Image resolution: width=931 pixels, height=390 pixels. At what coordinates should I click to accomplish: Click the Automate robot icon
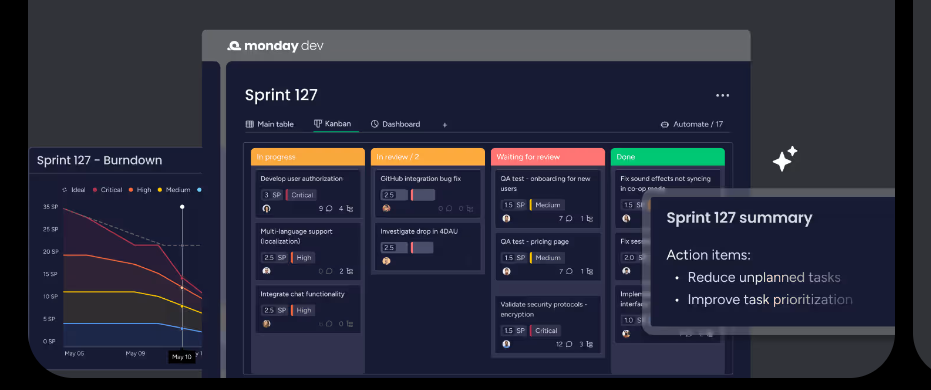pos(664,125)
